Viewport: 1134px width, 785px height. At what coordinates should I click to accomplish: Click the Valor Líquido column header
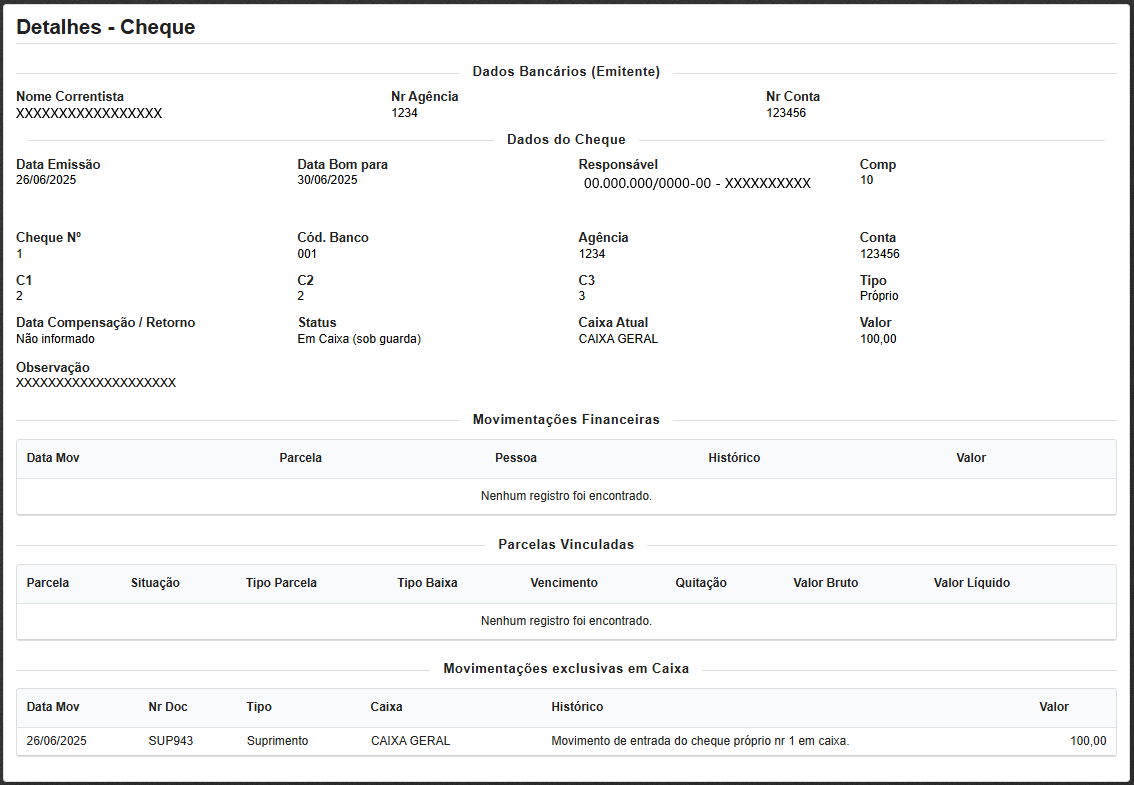[x=971, y=583]
